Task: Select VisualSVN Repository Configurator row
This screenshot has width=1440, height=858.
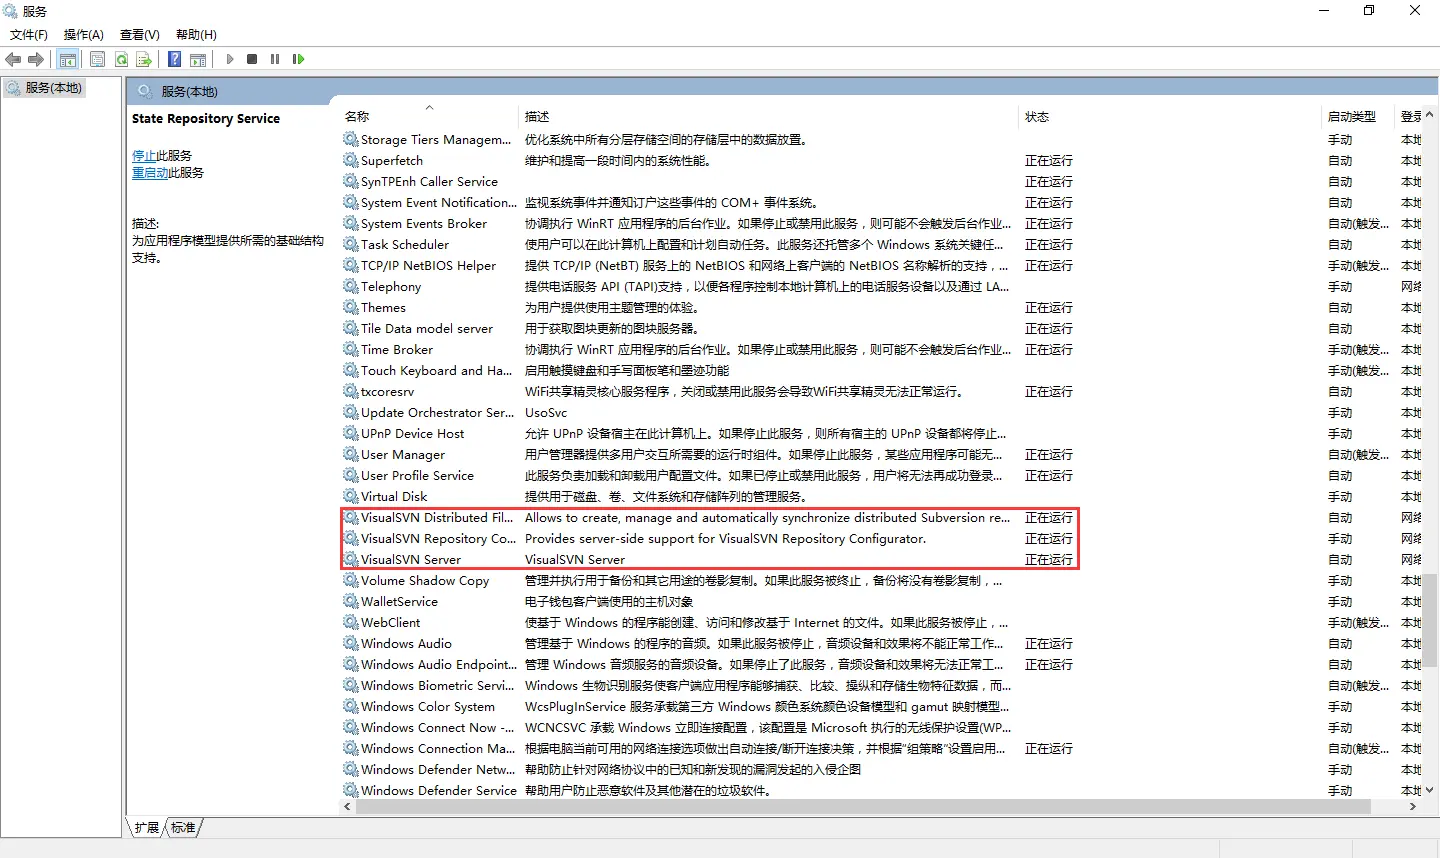Action: 881,538
